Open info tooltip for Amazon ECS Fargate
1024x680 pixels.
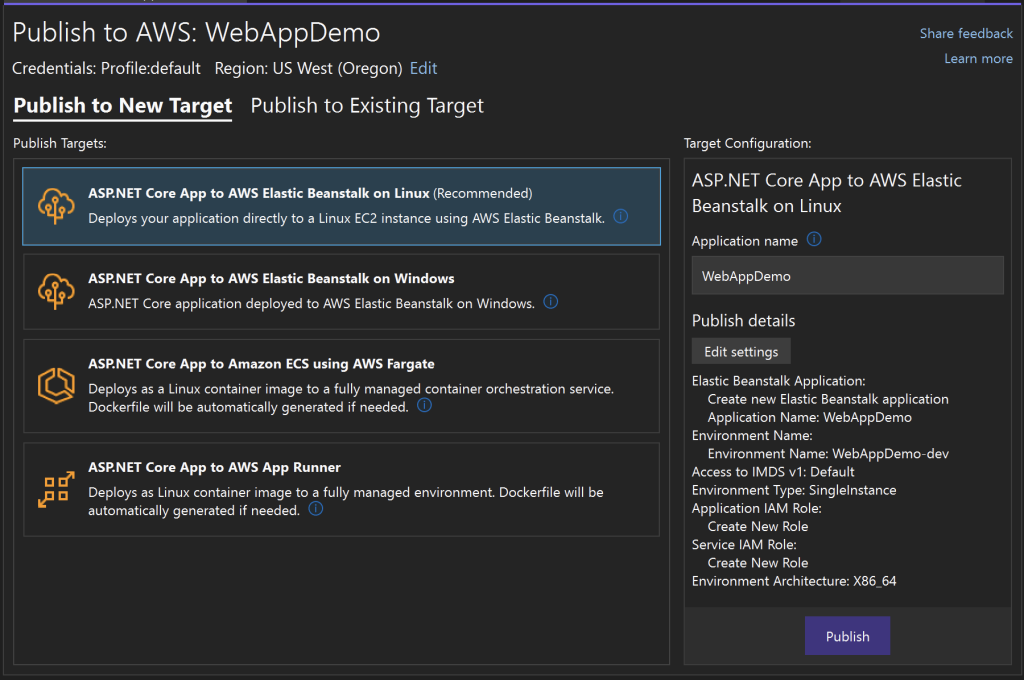pyautogui.click(x=422, y=405)
